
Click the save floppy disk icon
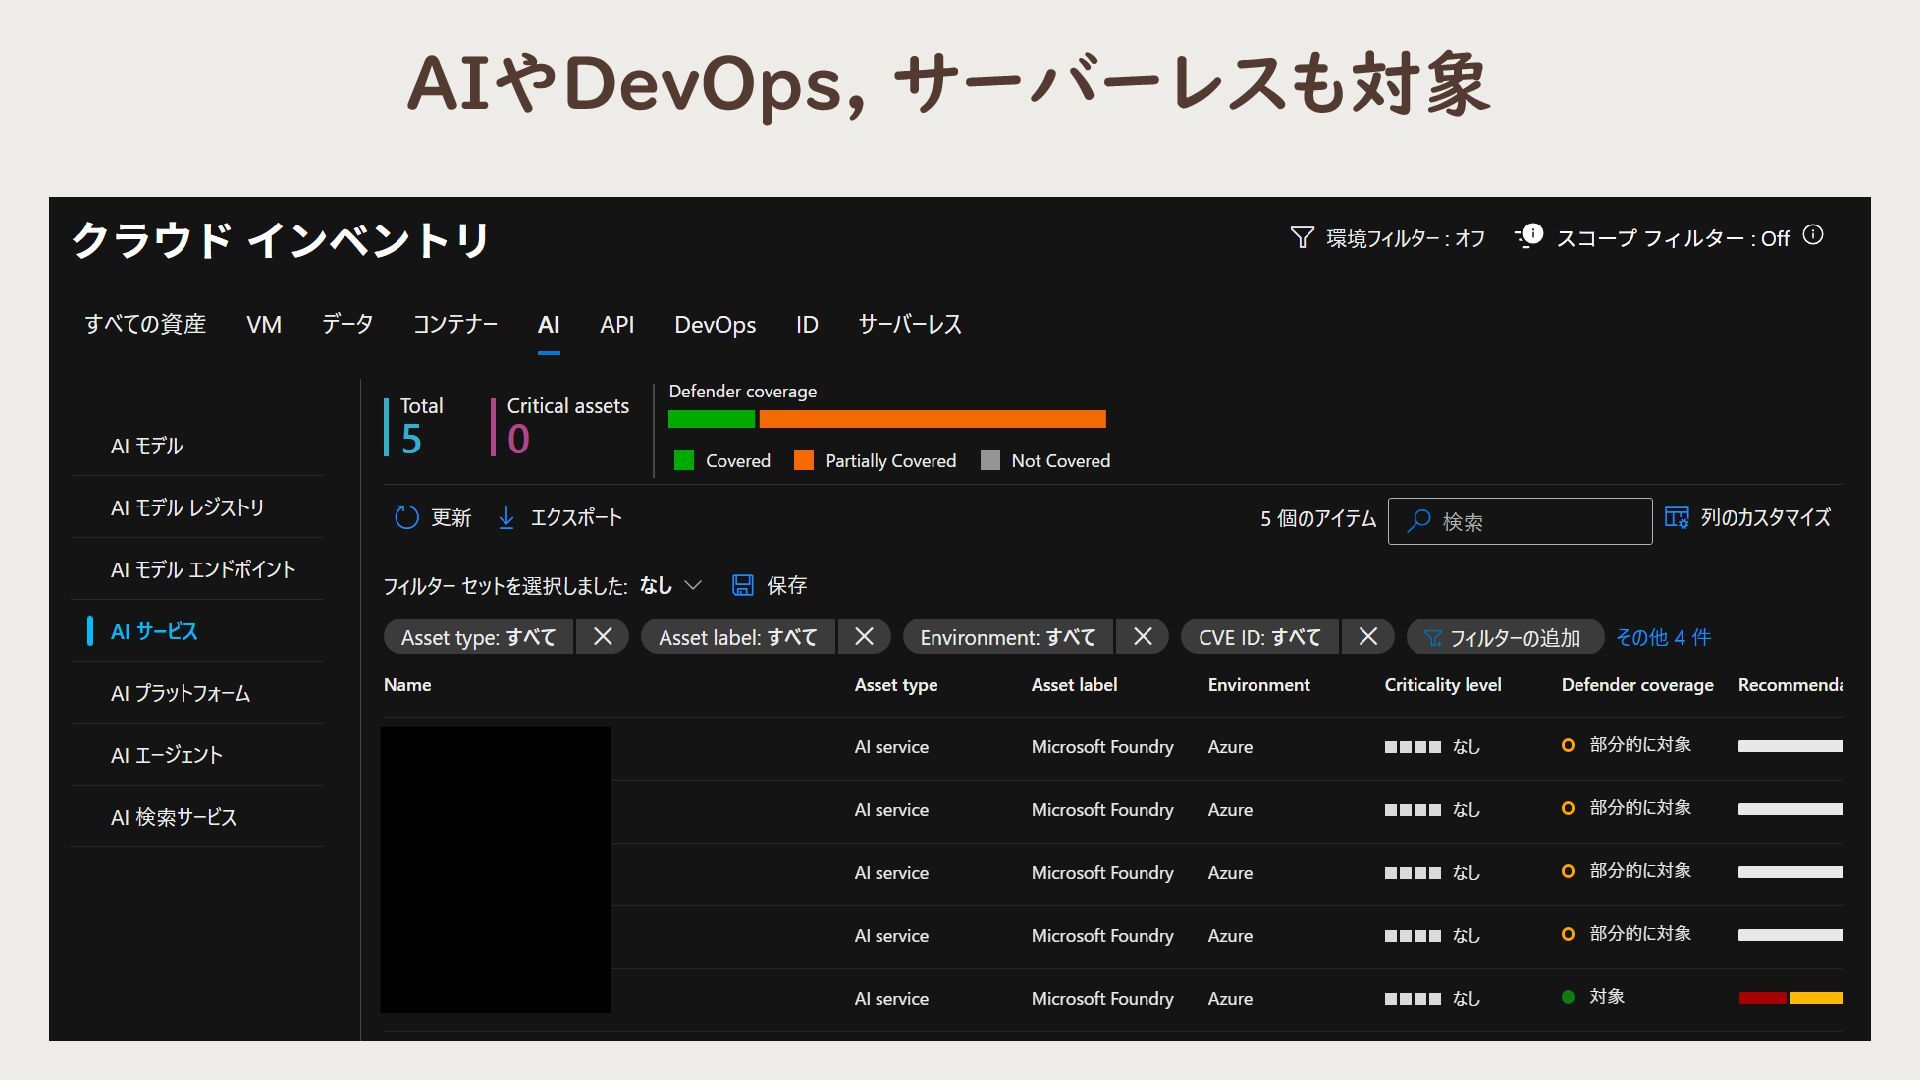(x=742, y=585)
